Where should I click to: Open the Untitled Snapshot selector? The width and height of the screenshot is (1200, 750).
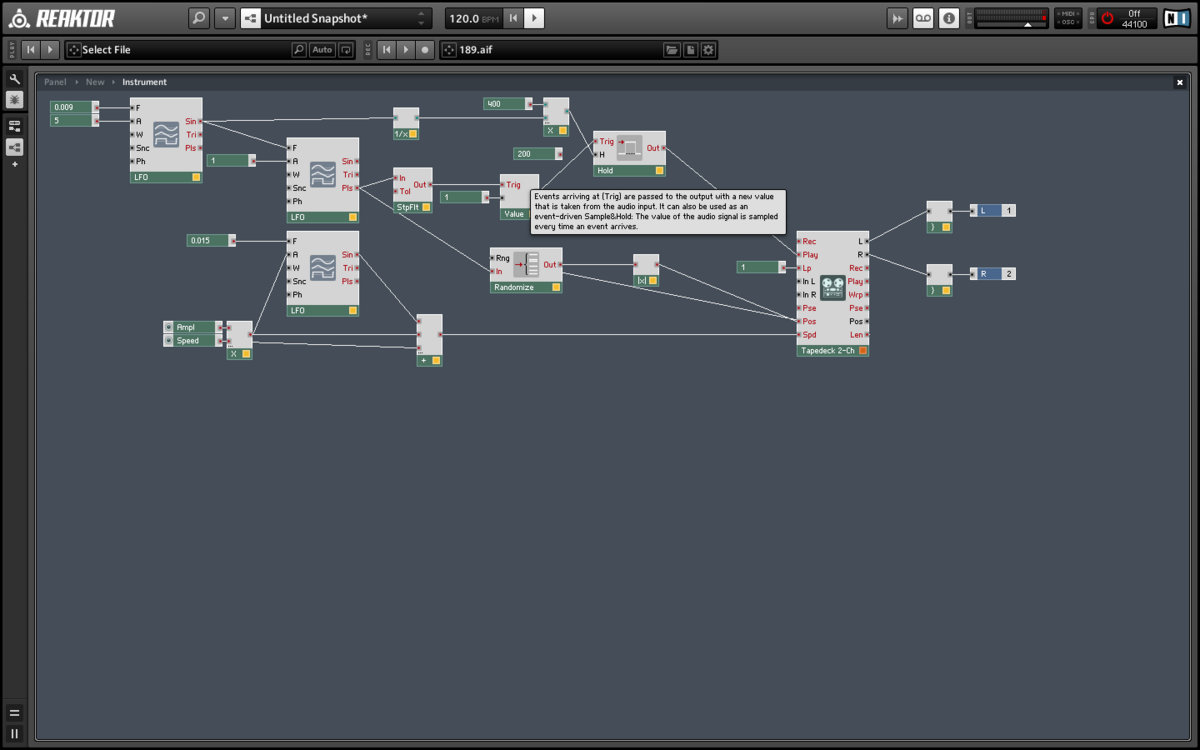point(335,18)
